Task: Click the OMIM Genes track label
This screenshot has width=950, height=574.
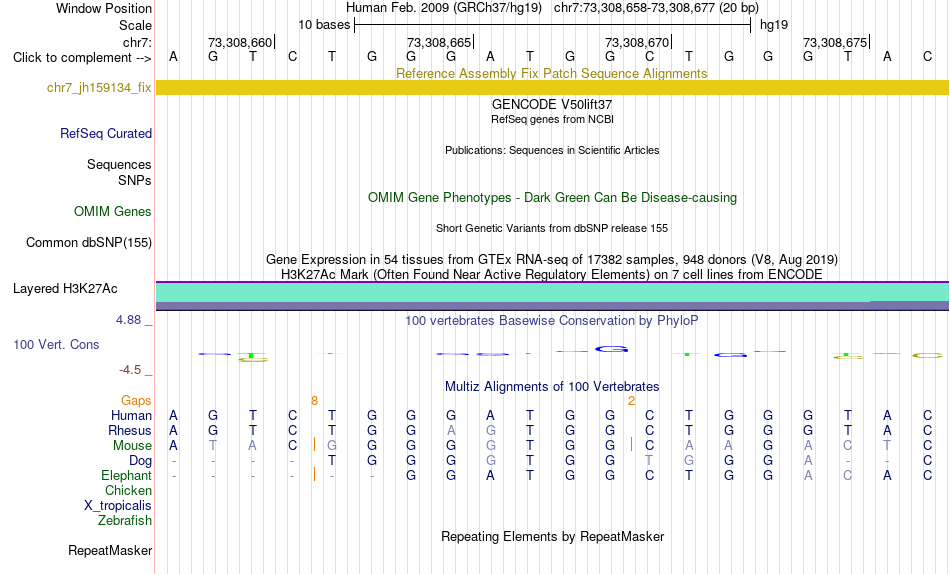Action: coord(113,212)
